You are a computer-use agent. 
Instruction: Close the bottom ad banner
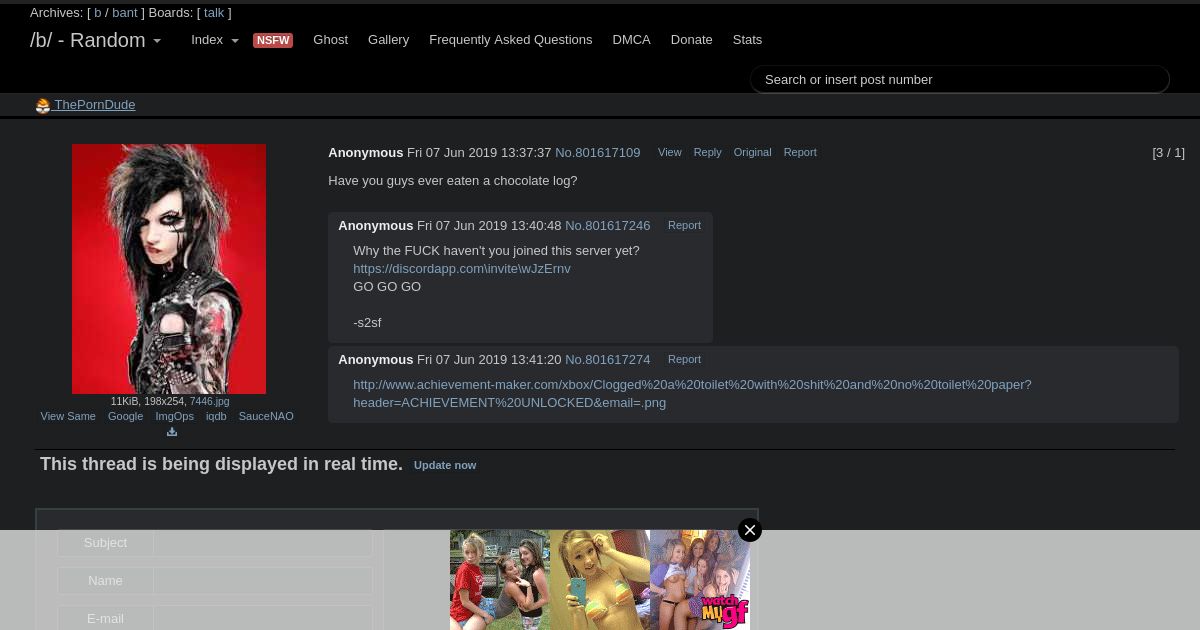coord(750,530)
